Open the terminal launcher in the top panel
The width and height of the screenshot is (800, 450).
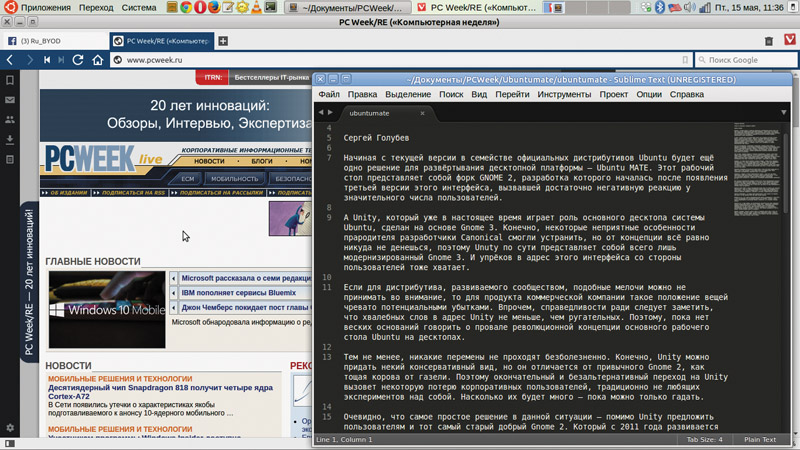tap(270, 7)
